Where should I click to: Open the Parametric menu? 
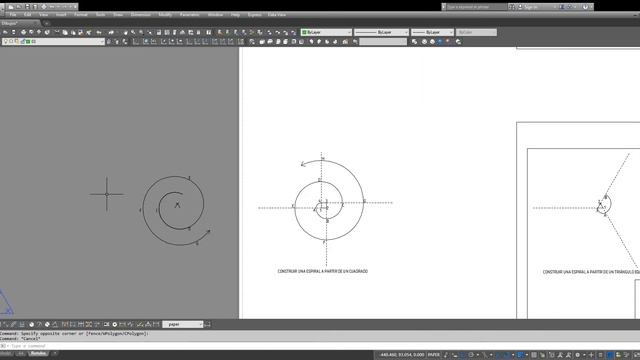pos(189,15)
